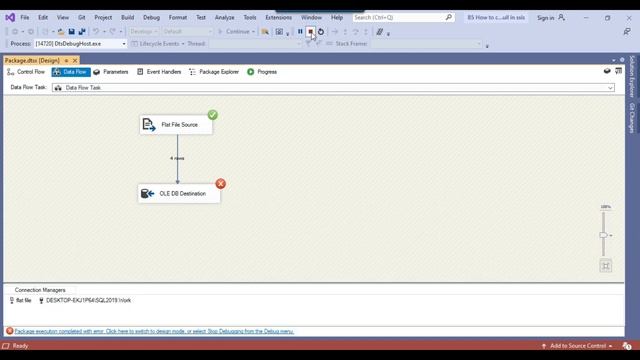Stop debugging with red square icon
The height and width of the screenshot is (360, 640).
pyautogui.click(x=311, y=31)
